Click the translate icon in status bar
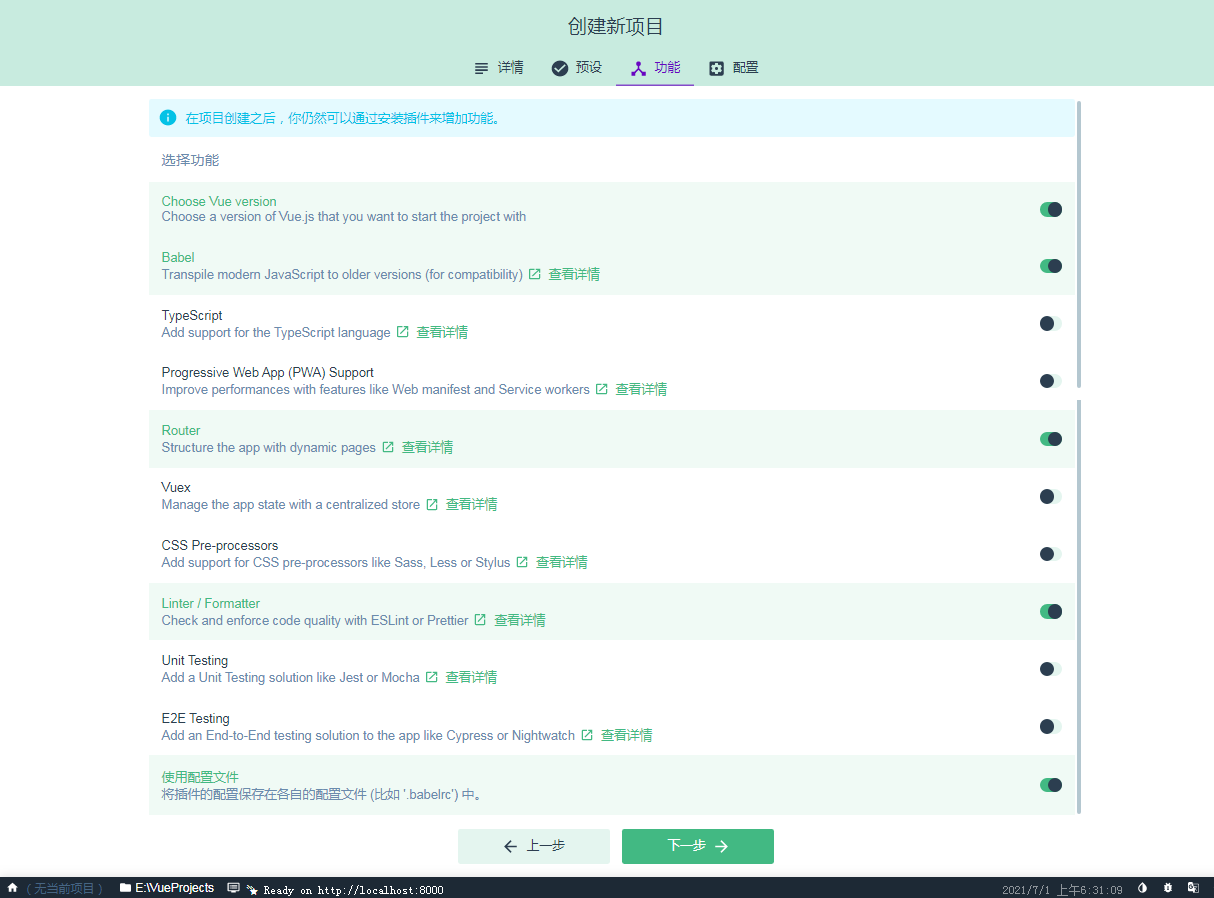This screenshot has width=1214, height=898. click(x=1193, y=888)
